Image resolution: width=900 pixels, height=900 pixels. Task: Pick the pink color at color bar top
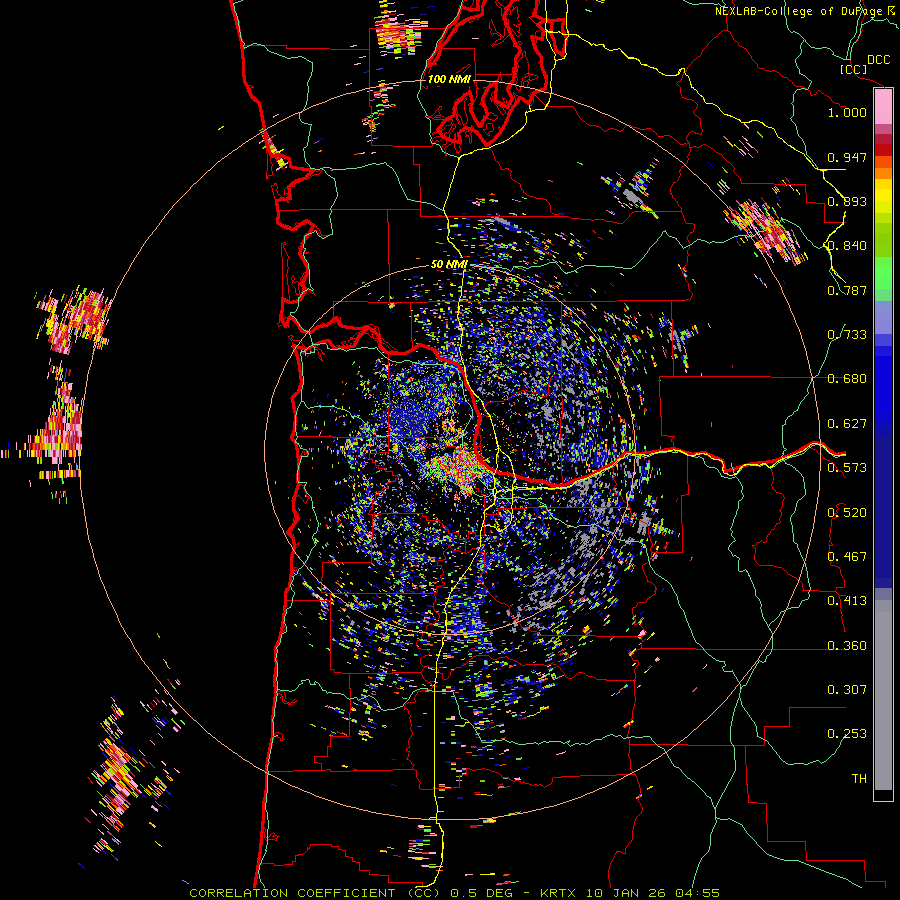[883, 106]
